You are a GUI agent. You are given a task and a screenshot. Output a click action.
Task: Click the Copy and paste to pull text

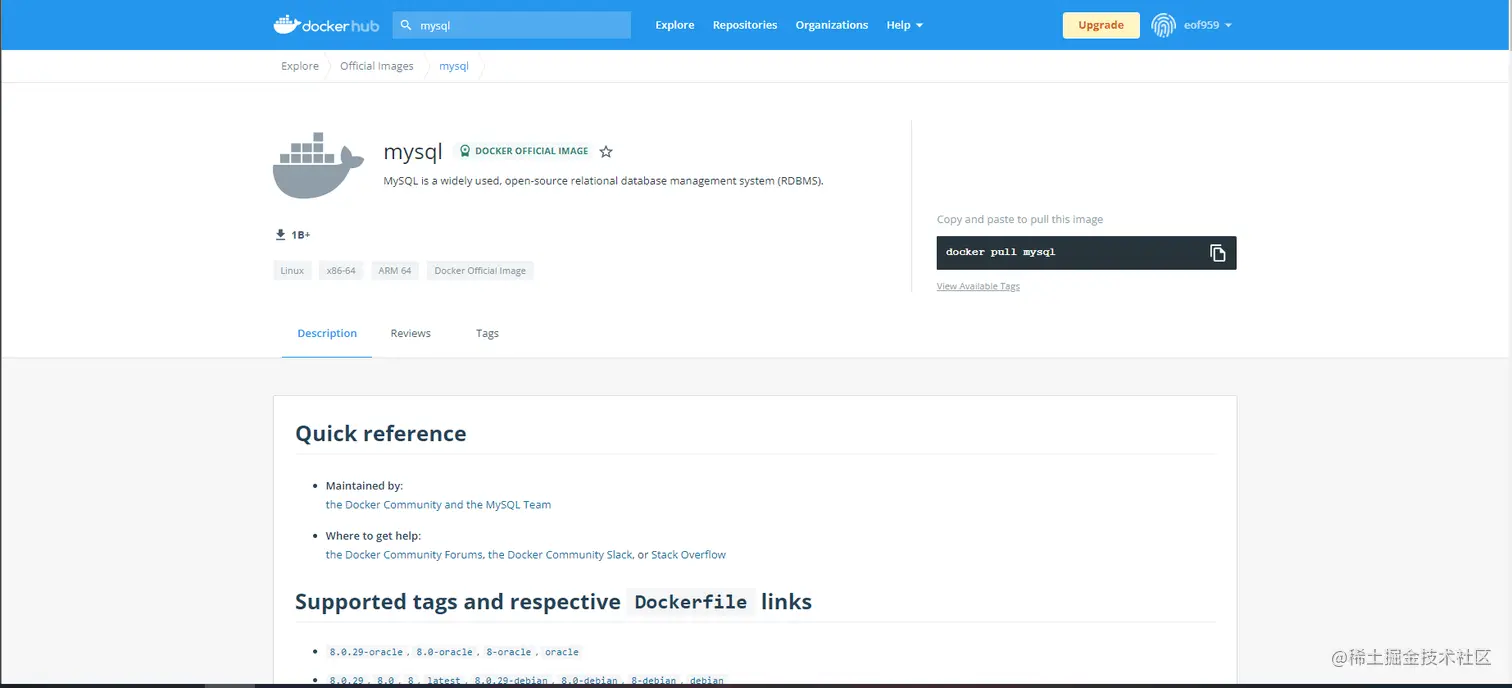(1020, 219)
